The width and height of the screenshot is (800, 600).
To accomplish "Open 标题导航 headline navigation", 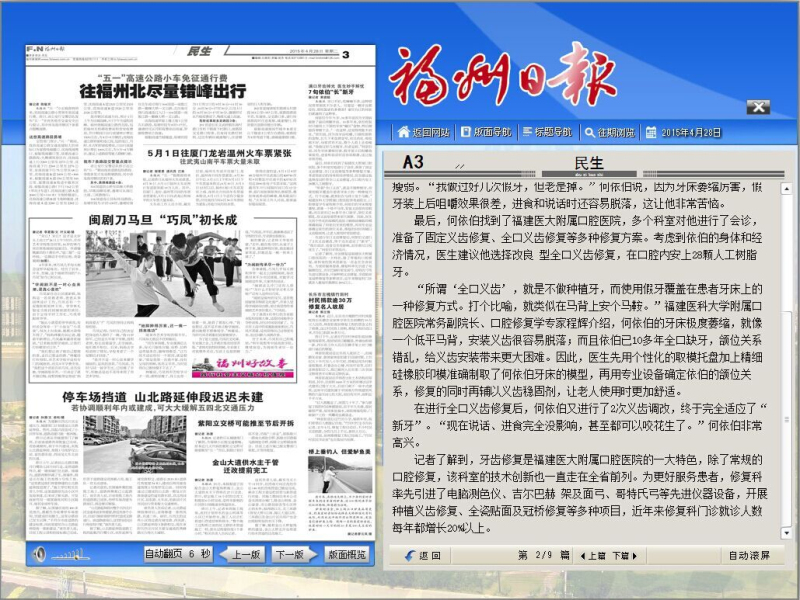I will (x=548, y=132).
